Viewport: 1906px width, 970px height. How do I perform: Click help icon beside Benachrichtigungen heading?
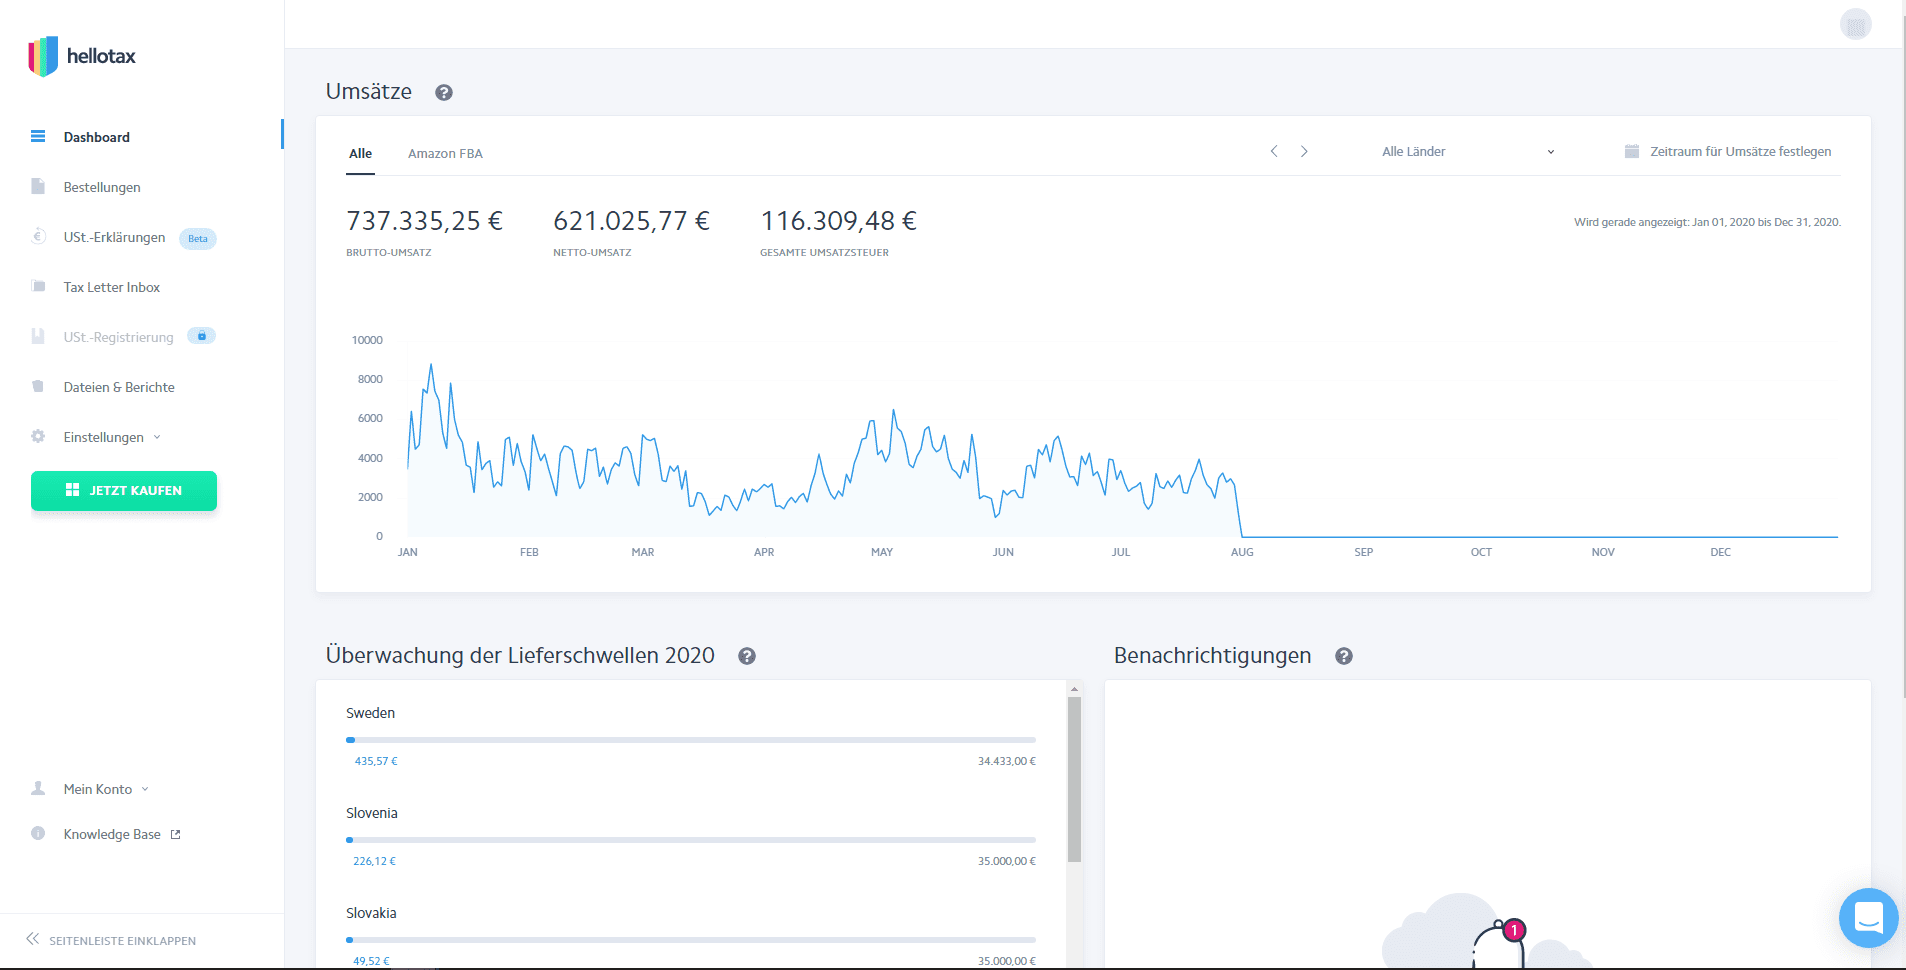tap(1344, 656)
